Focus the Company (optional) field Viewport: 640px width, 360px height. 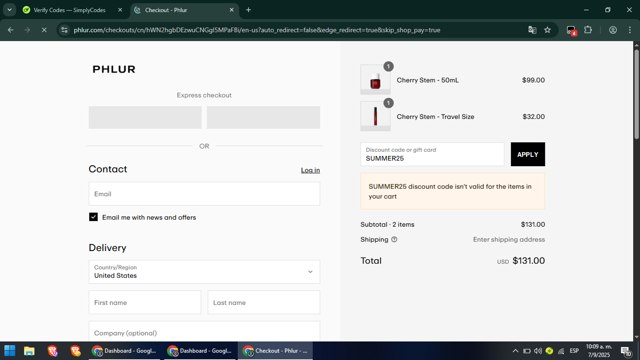click(204, 331)
